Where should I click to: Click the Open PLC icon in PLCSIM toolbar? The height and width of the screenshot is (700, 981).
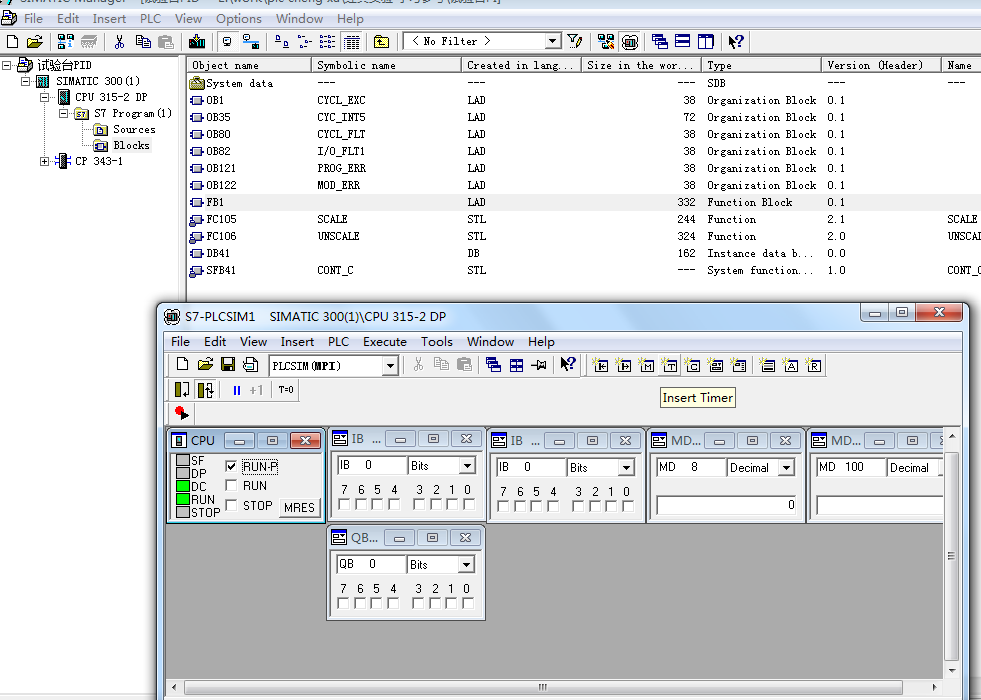point(205,365)
